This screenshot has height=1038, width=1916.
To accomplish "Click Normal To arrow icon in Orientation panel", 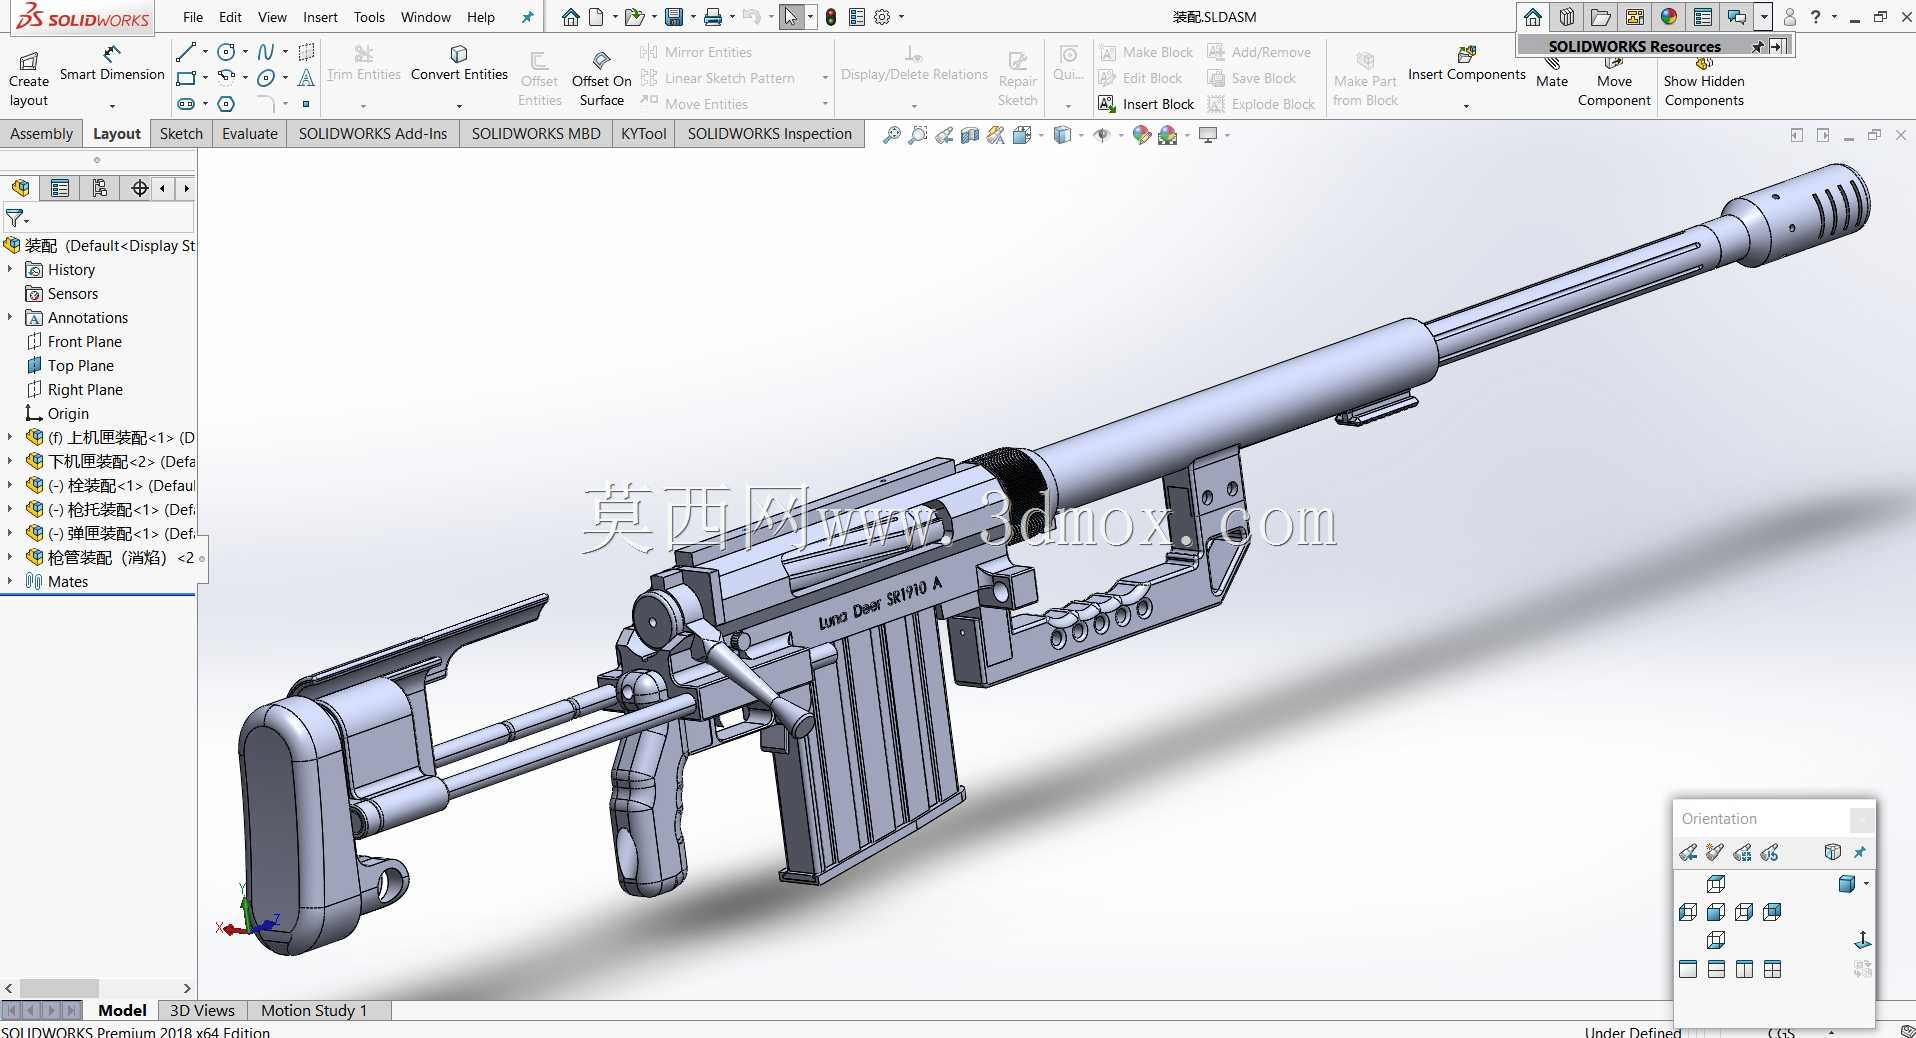I will click(x=1862, y=940).
